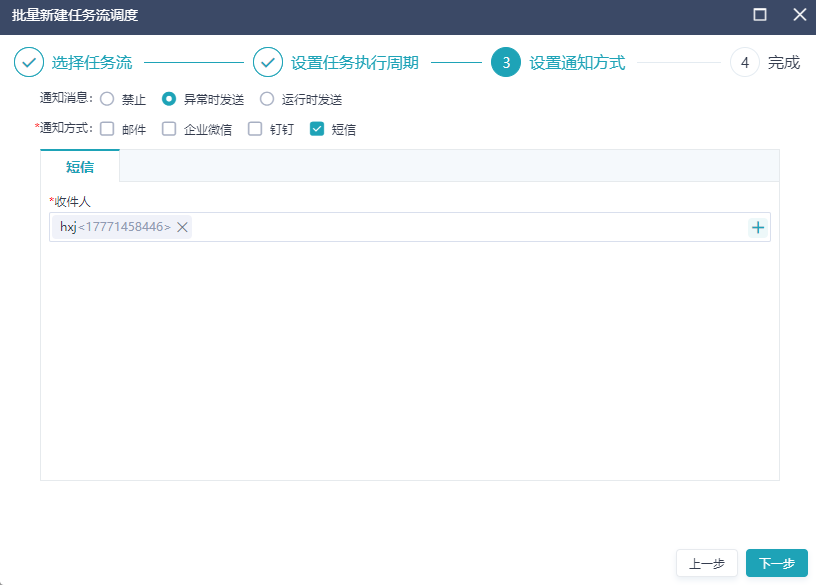Select the 运行时发送 radio button
Screen dimensions: 816x585
tap(267, 98)
